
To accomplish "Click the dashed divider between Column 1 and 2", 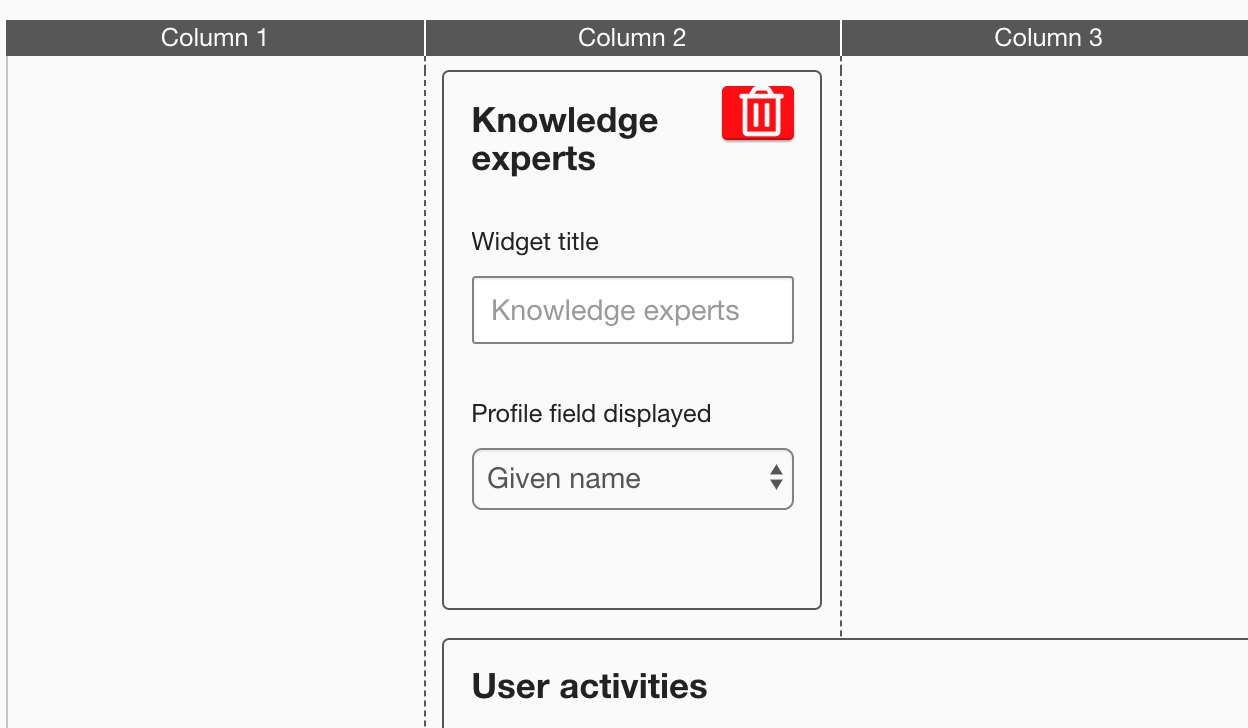I will click(425, 400).
